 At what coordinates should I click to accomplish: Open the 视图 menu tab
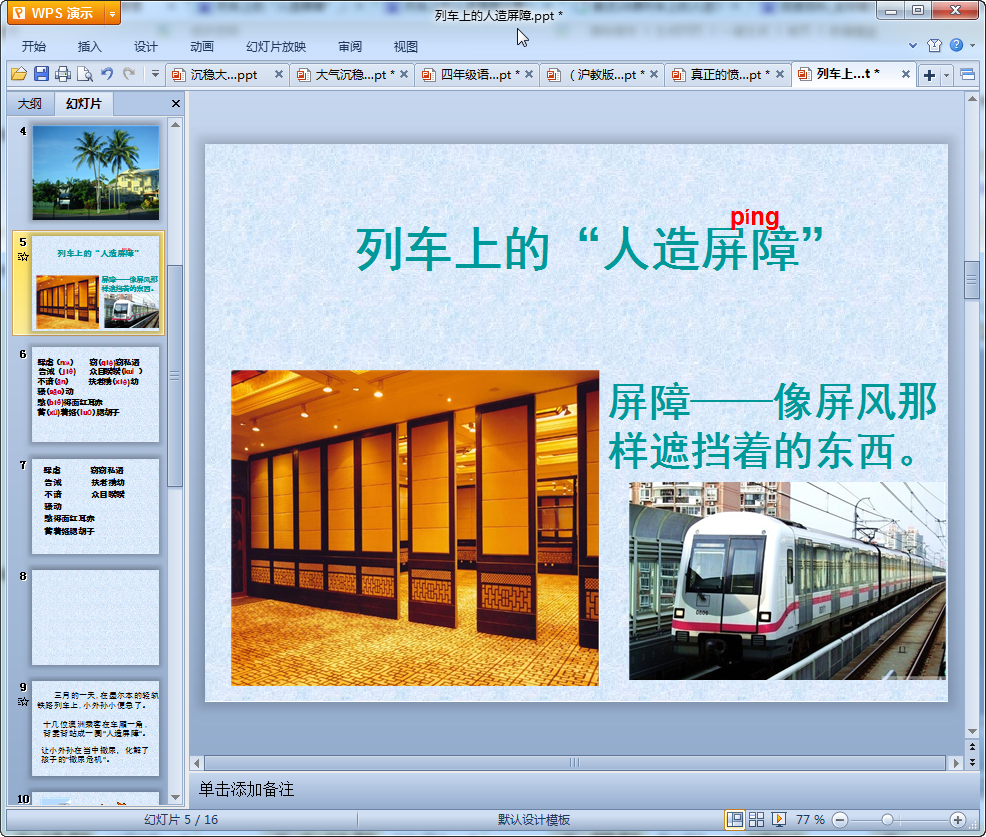[x=406, y=47]
